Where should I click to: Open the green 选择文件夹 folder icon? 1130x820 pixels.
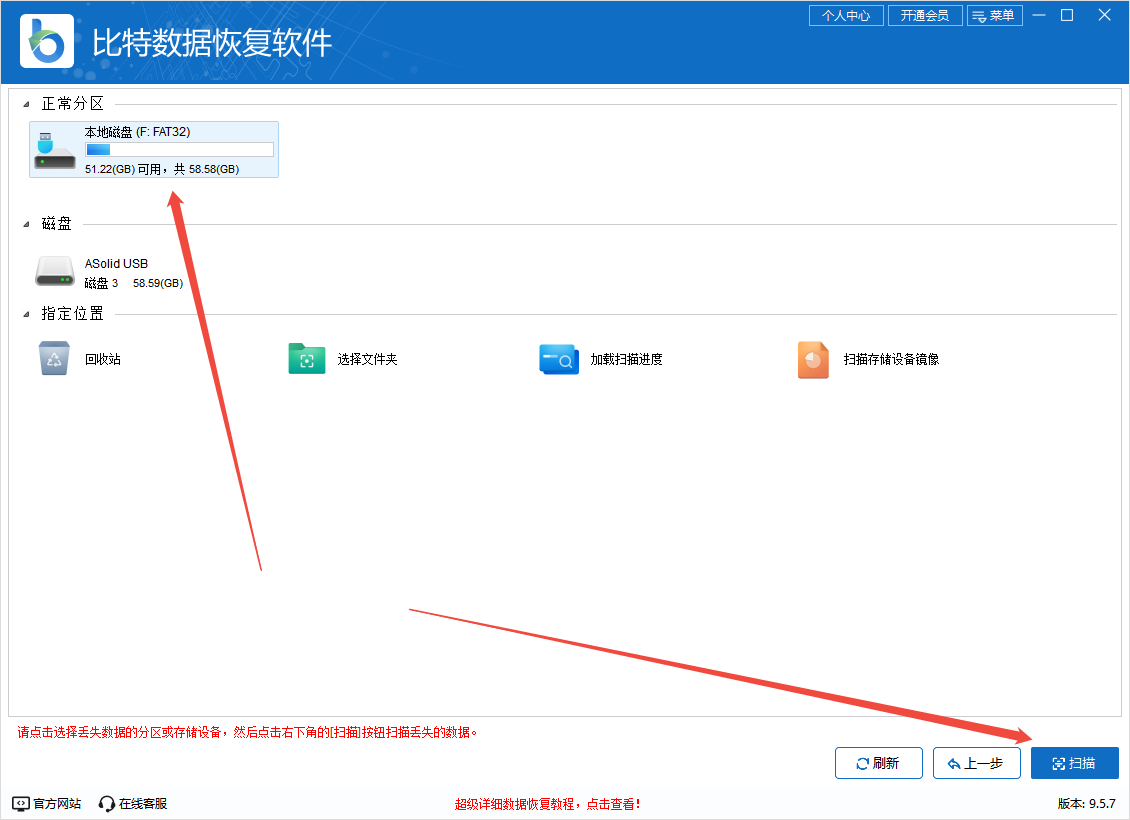tap(307, 359)
